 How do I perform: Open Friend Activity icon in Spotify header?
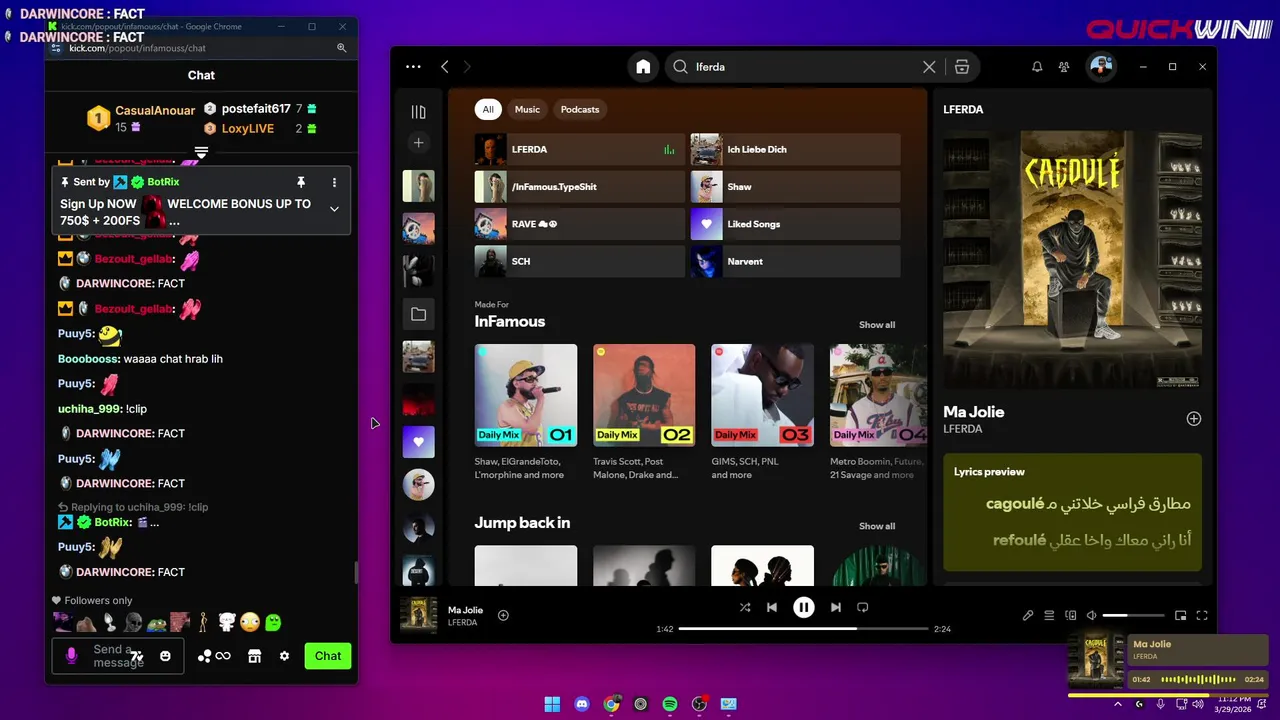(1065, 67)
